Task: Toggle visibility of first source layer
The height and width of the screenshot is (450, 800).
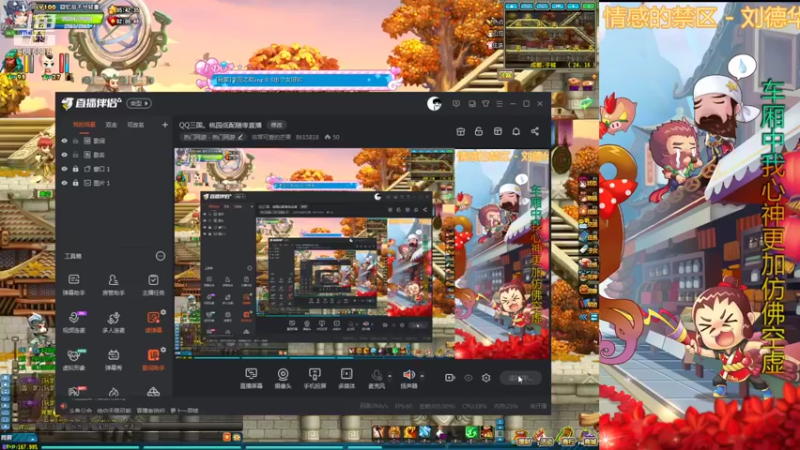Action: (x=64, y=140)
